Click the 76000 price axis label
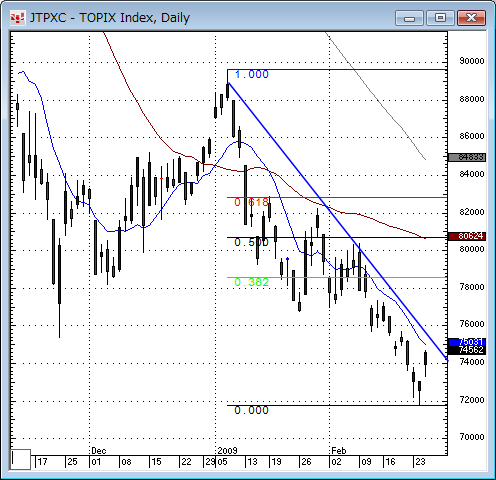 [472, 324]
